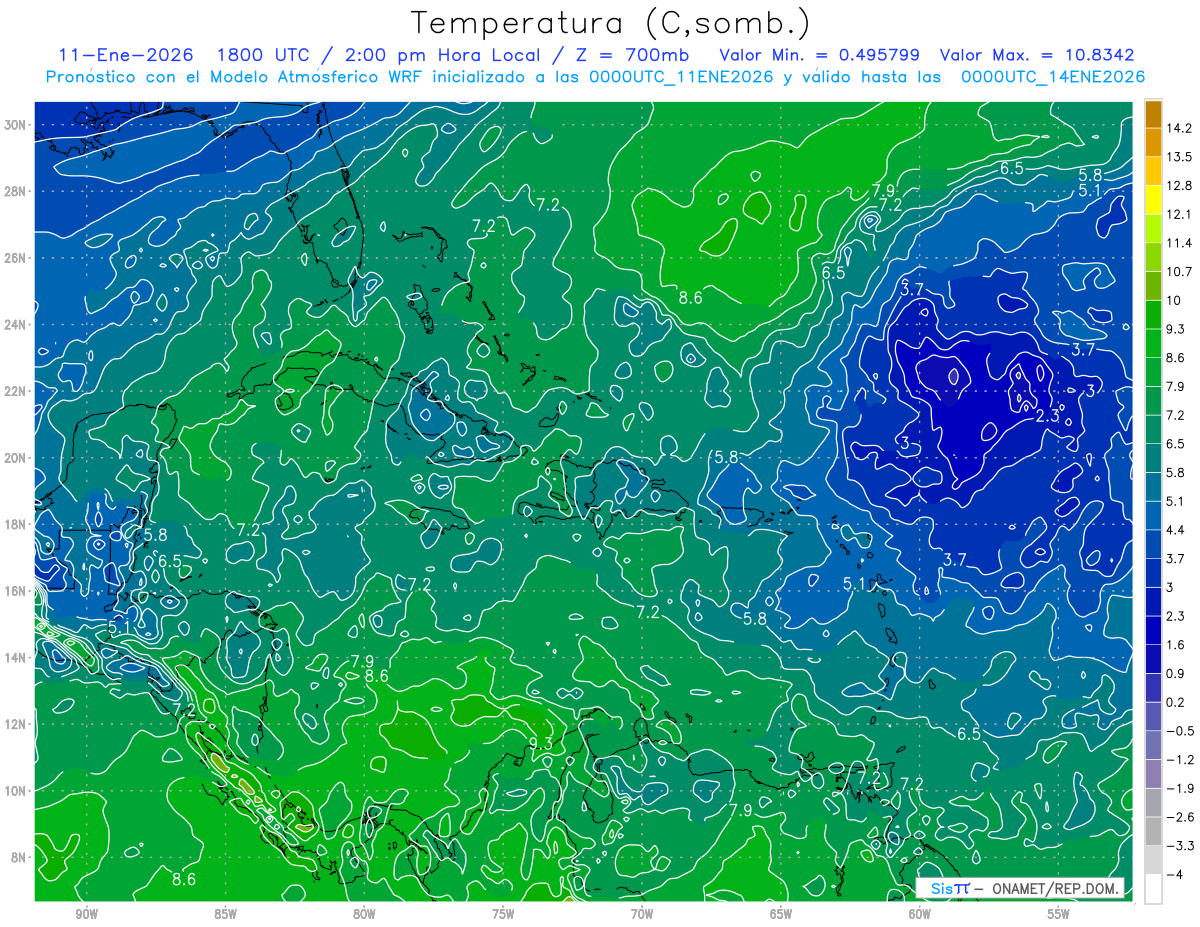Screen dimensions: 1200x927
Task: Click the 18N latitude axis label
Action: (x=16, y=524)
